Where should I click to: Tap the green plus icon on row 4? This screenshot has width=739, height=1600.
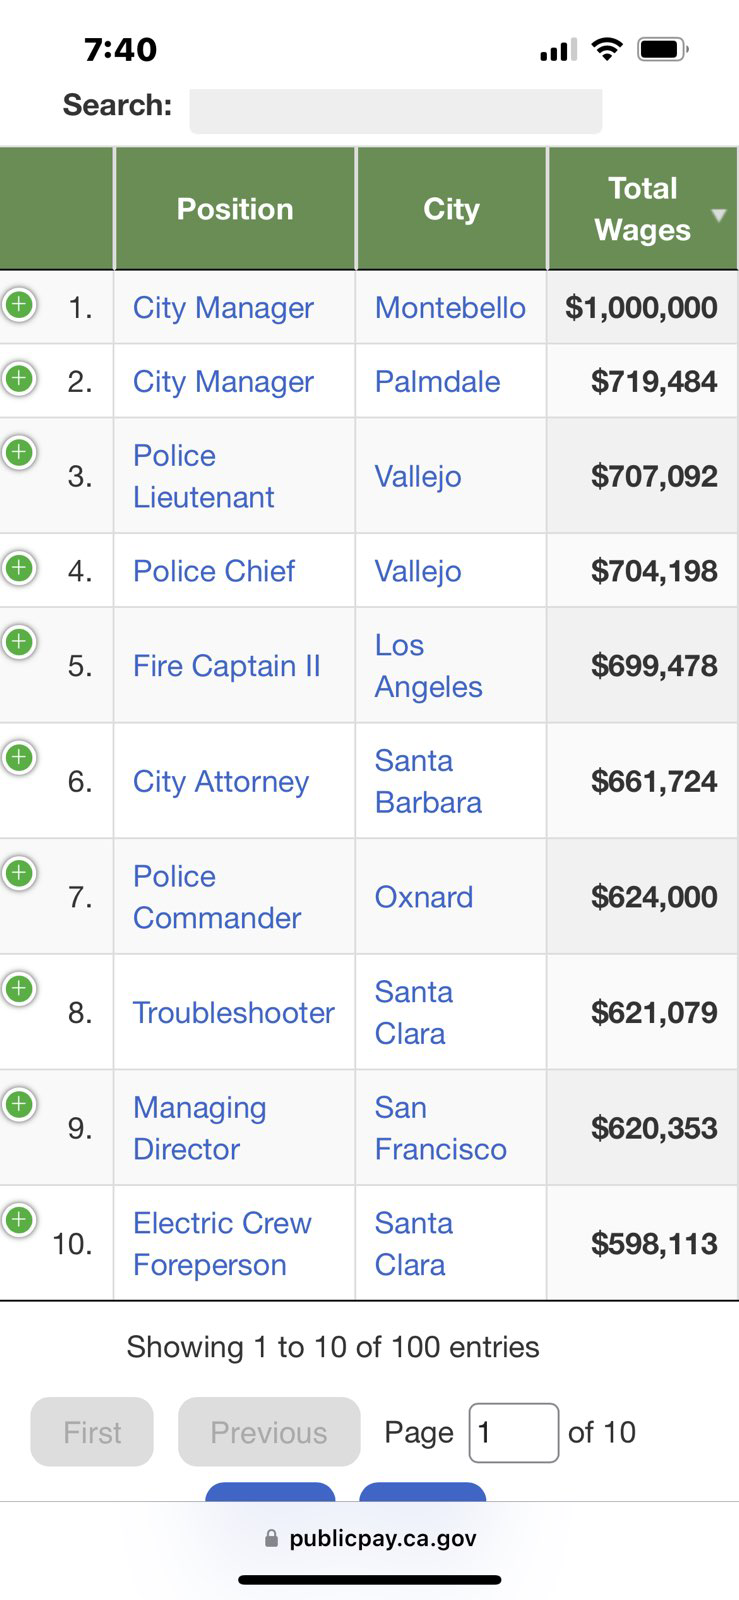[x=19, y=568]
